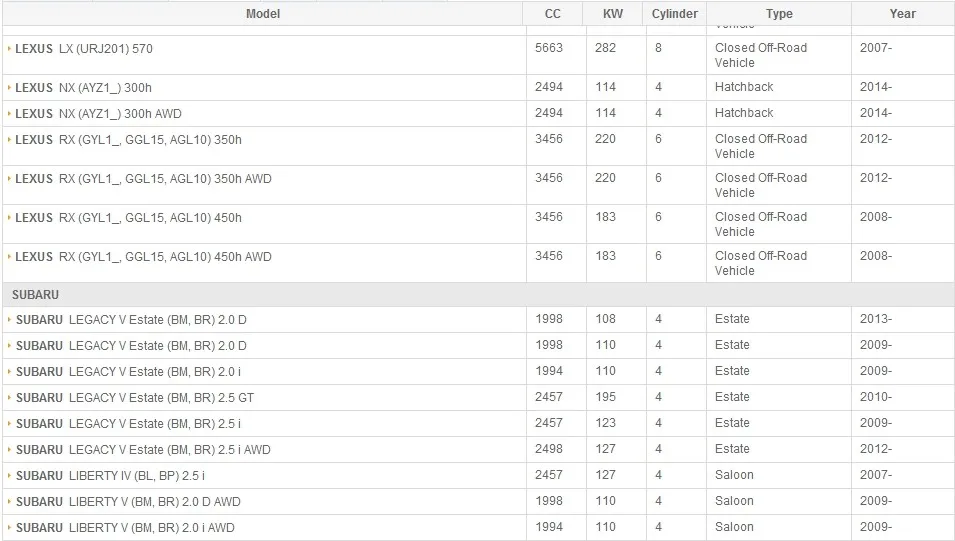Expand arrow beside SUBARU LEGACY V Estate 2.0 i
The image size is (955, 541).
[9, 371]
